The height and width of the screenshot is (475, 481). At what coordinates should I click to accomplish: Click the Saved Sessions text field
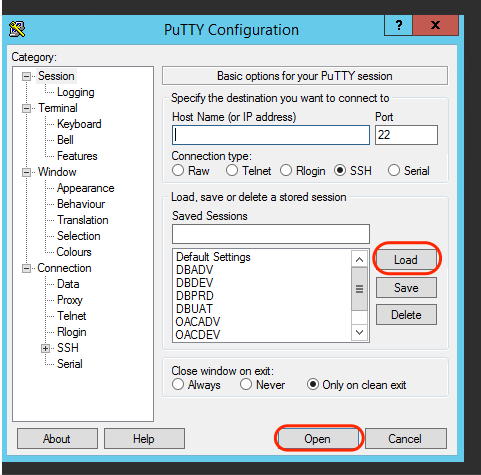pos(271,234)
